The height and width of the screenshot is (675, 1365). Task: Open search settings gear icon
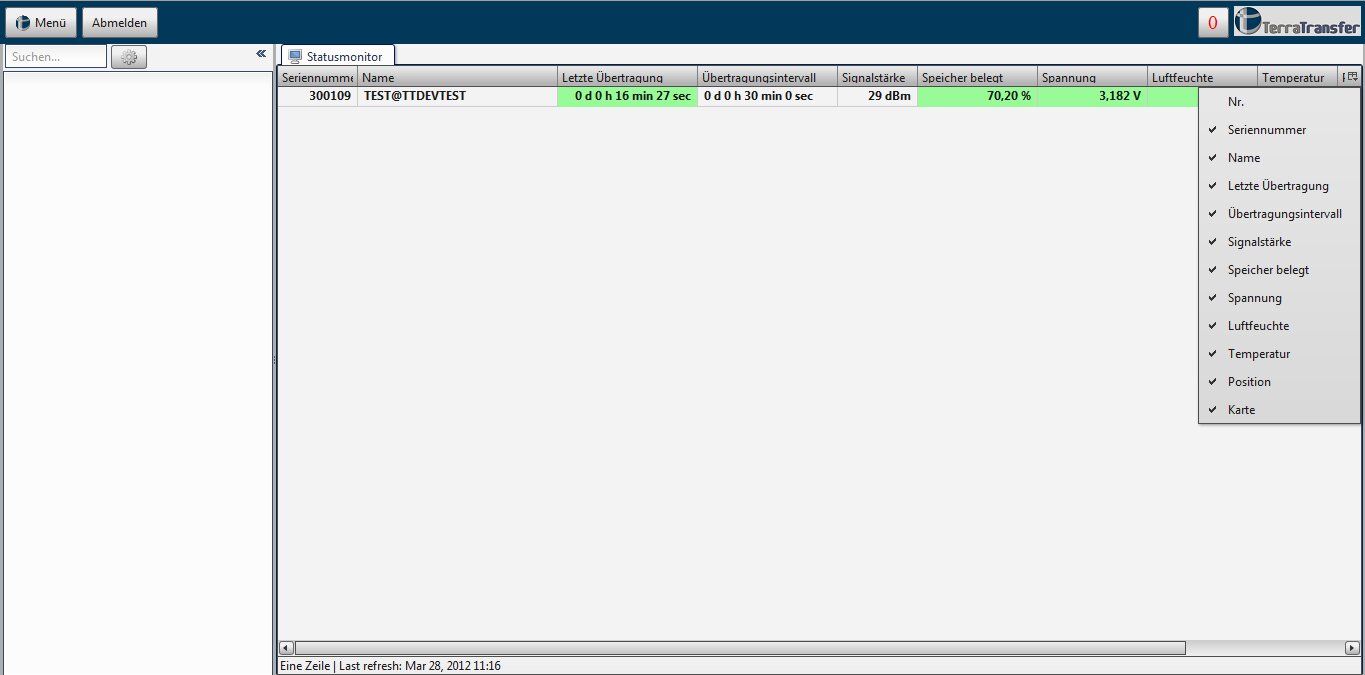coord(129,57)
